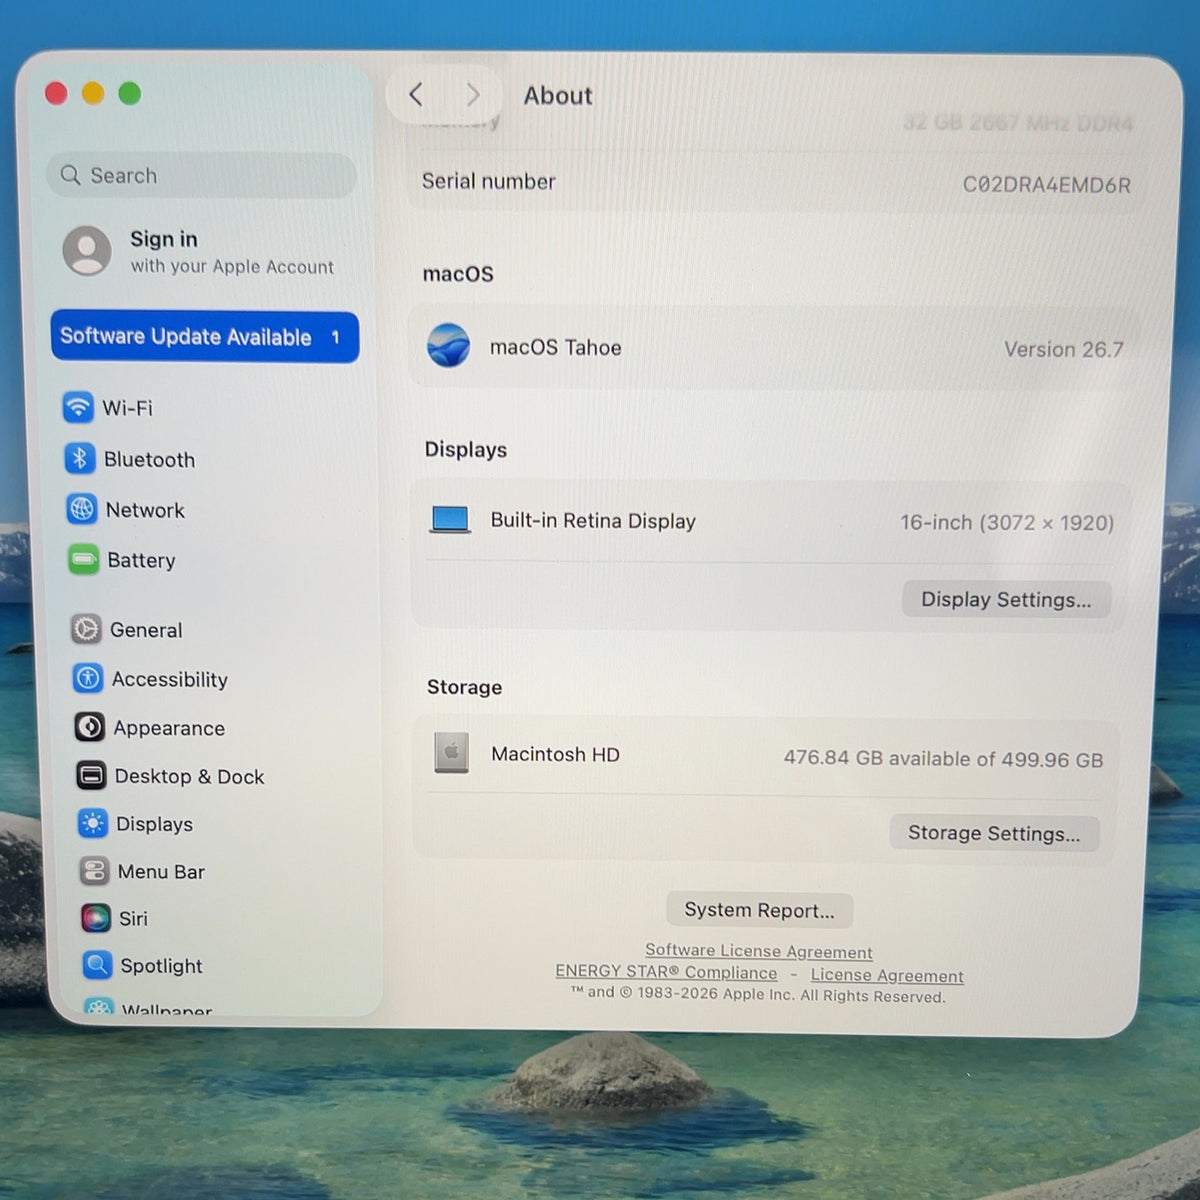Click in the Search field
The image size is (1200, 1200).
(x=201, y=175)
